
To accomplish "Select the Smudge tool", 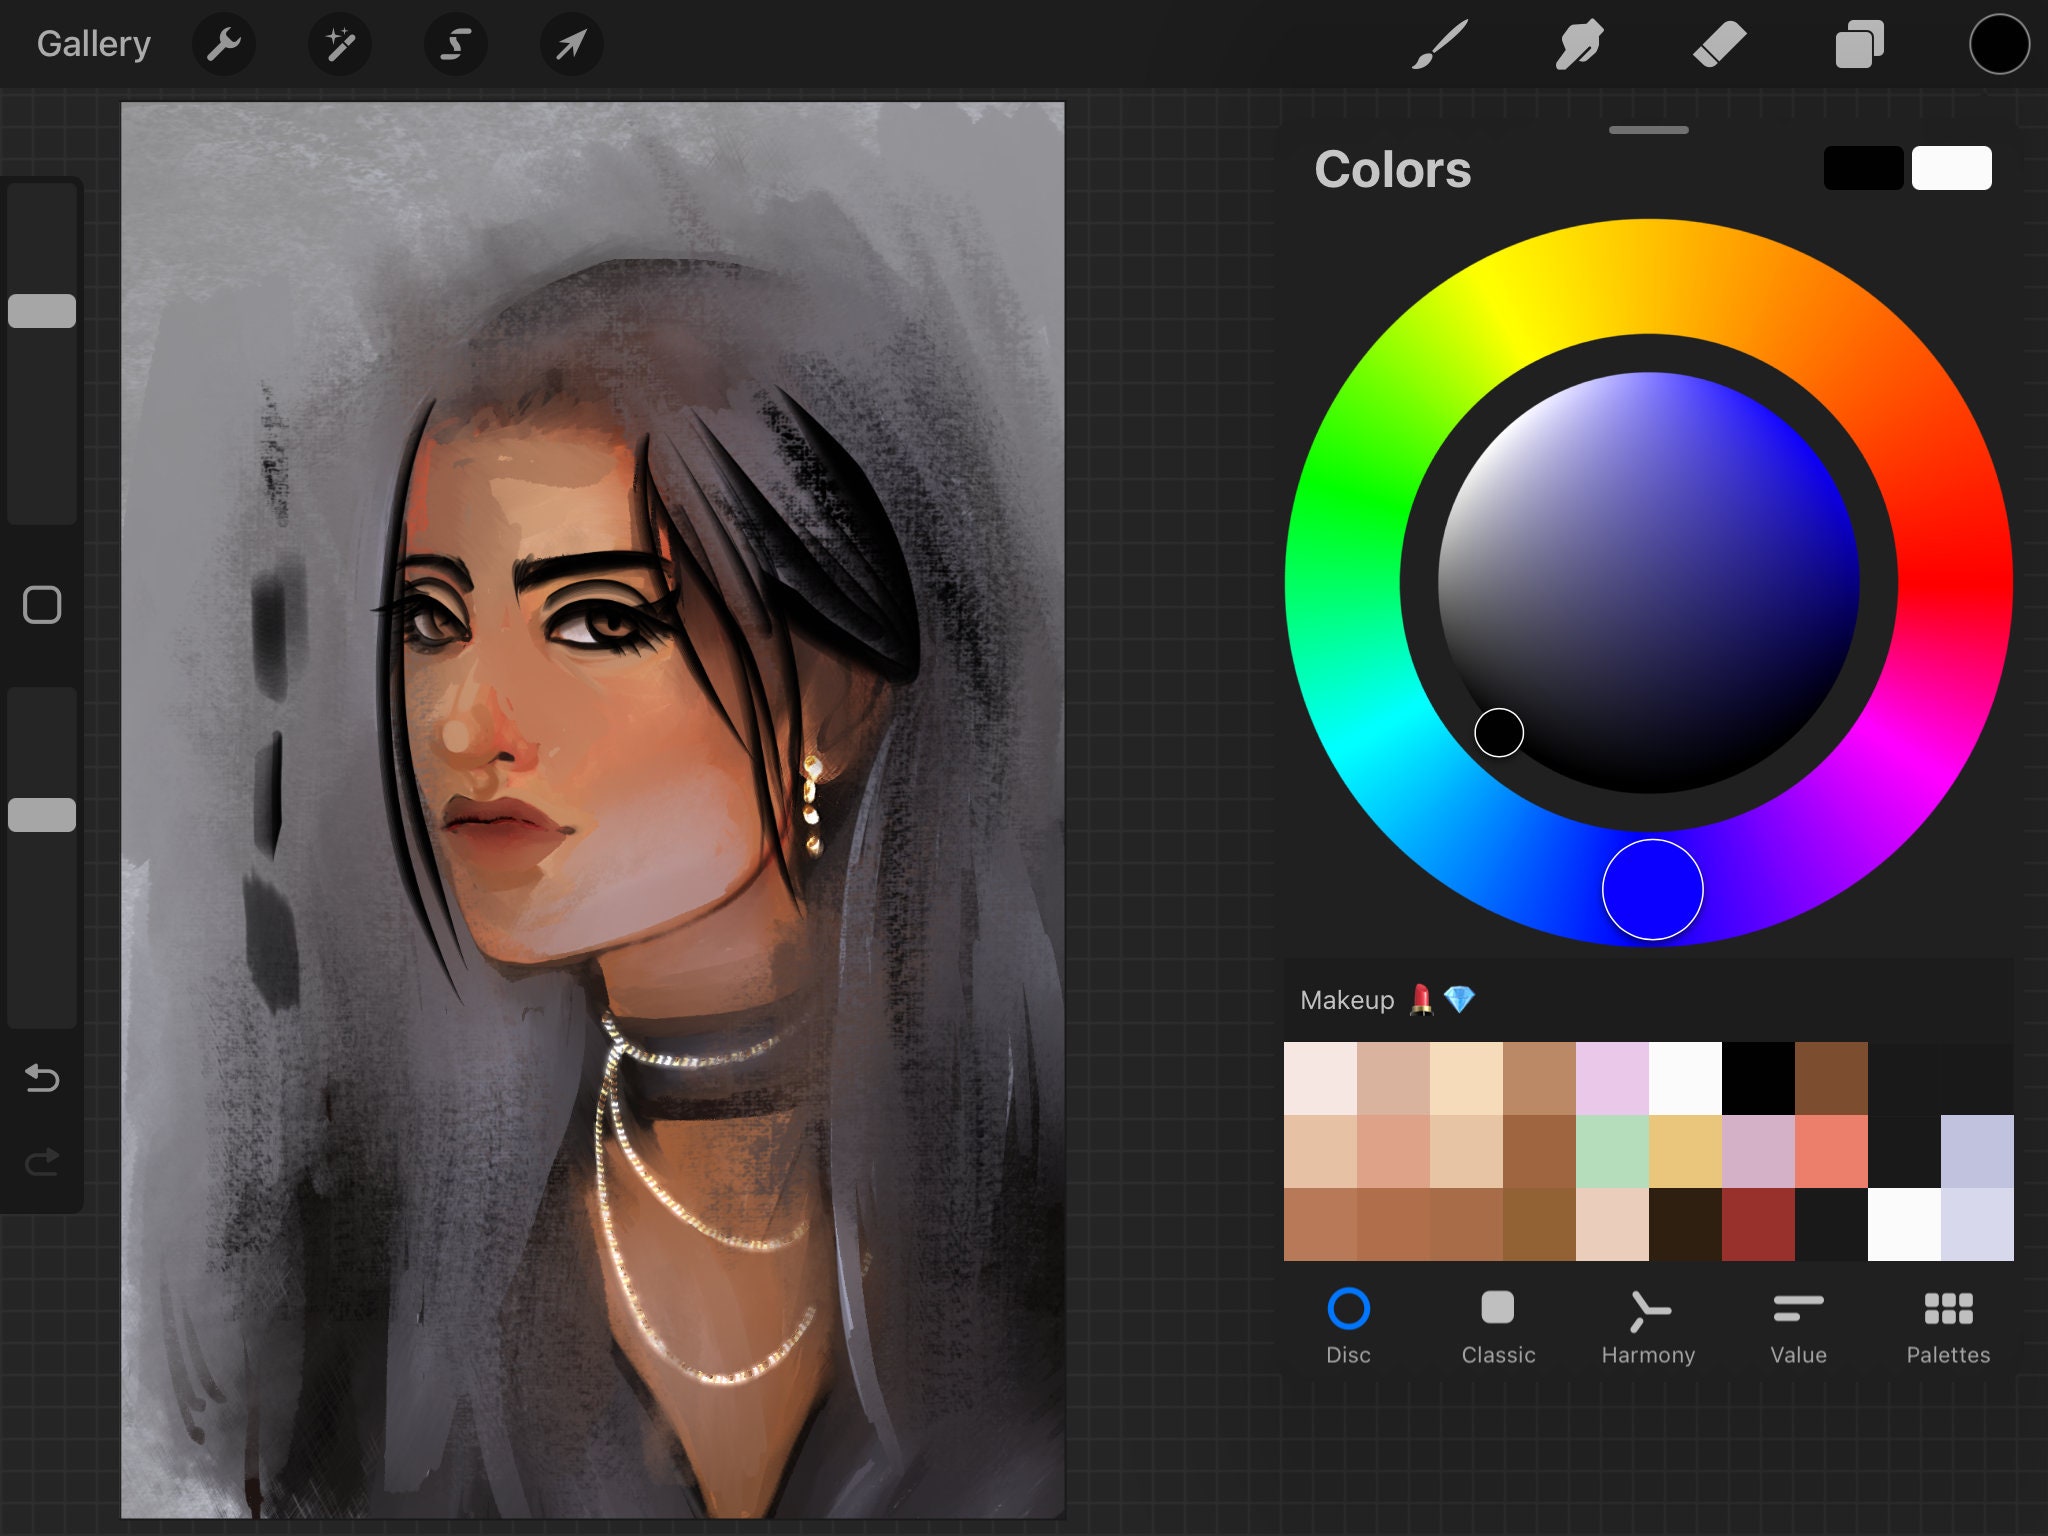I will tap(1580, 43).
